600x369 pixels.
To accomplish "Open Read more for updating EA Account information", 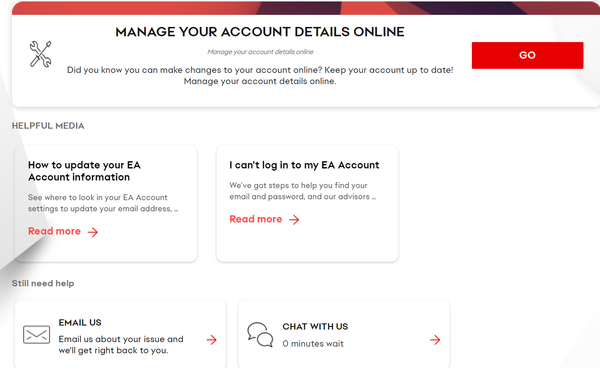I will [x=54, y=231].
